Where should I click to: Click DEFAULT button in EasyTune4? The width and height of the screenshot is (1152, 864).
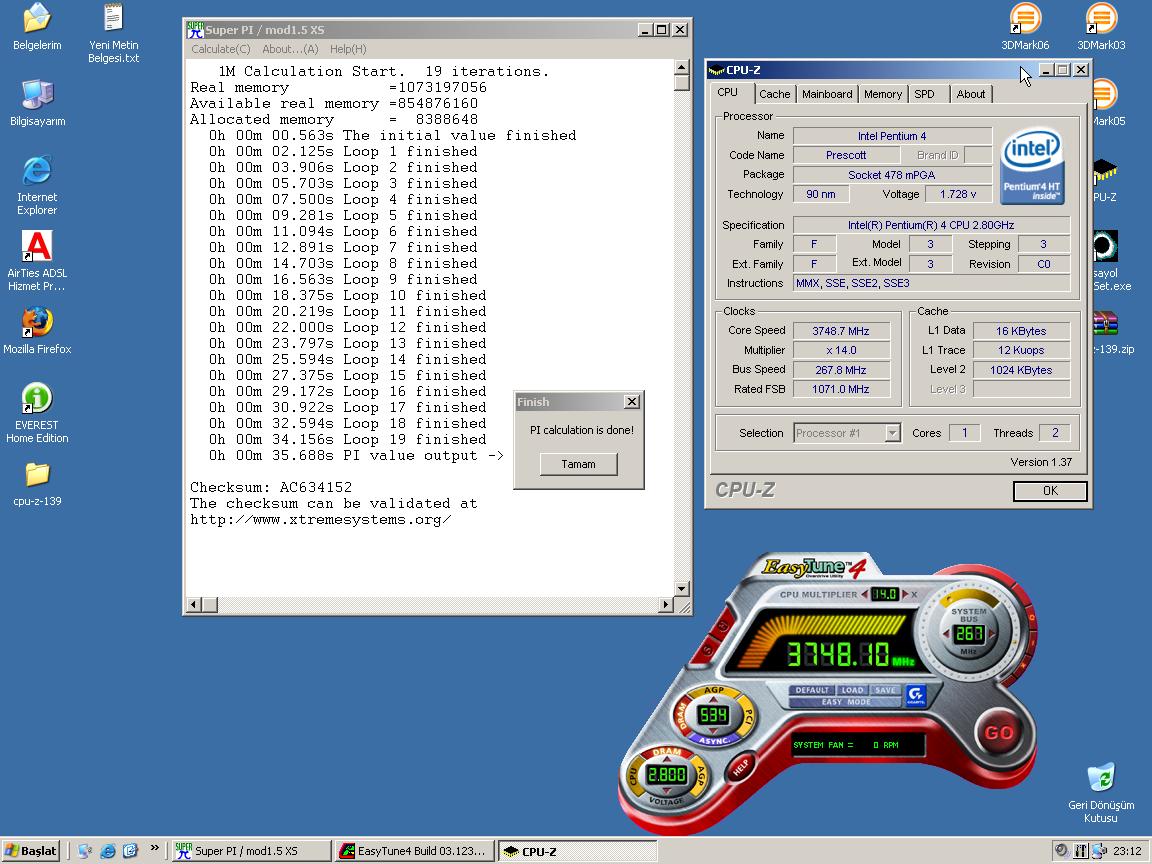[x=811, y=690]
